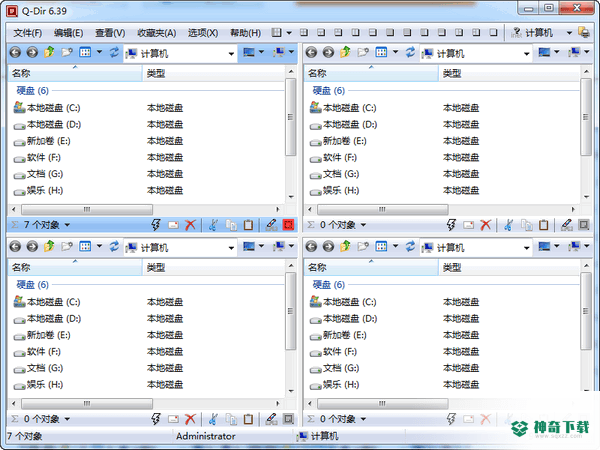Sort by 类型 column in top-left pane
The image size is (600, 450).
[214, 73]
